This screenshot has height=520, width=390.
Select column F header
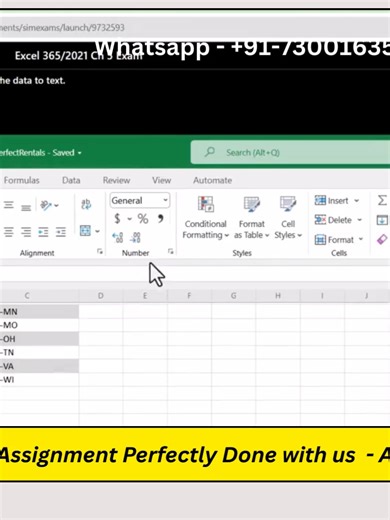pyautogui.click(x=189, y=296)
